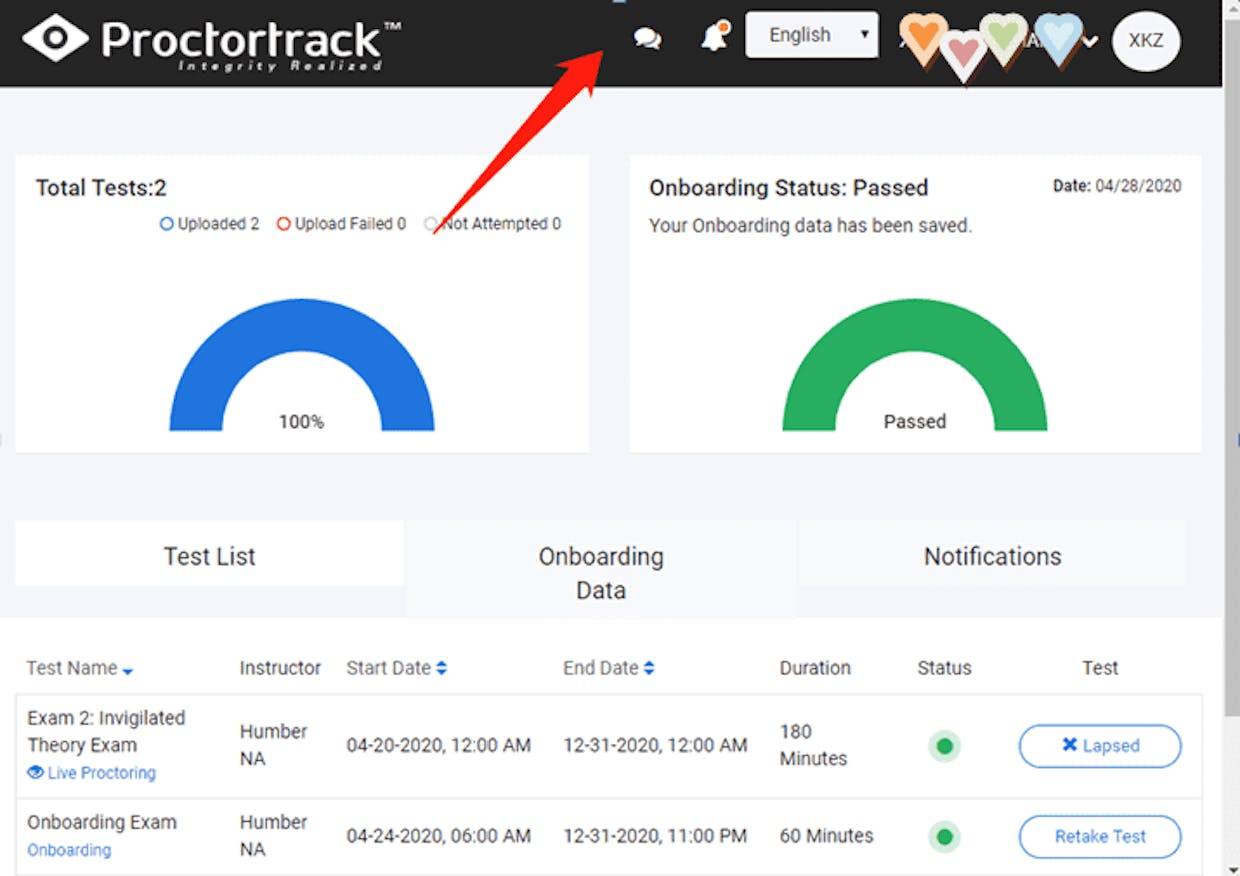Open the Onboarding link under Onboarding Exam
The height and width of the screenshot is (876, 1240).
[69, 850]
